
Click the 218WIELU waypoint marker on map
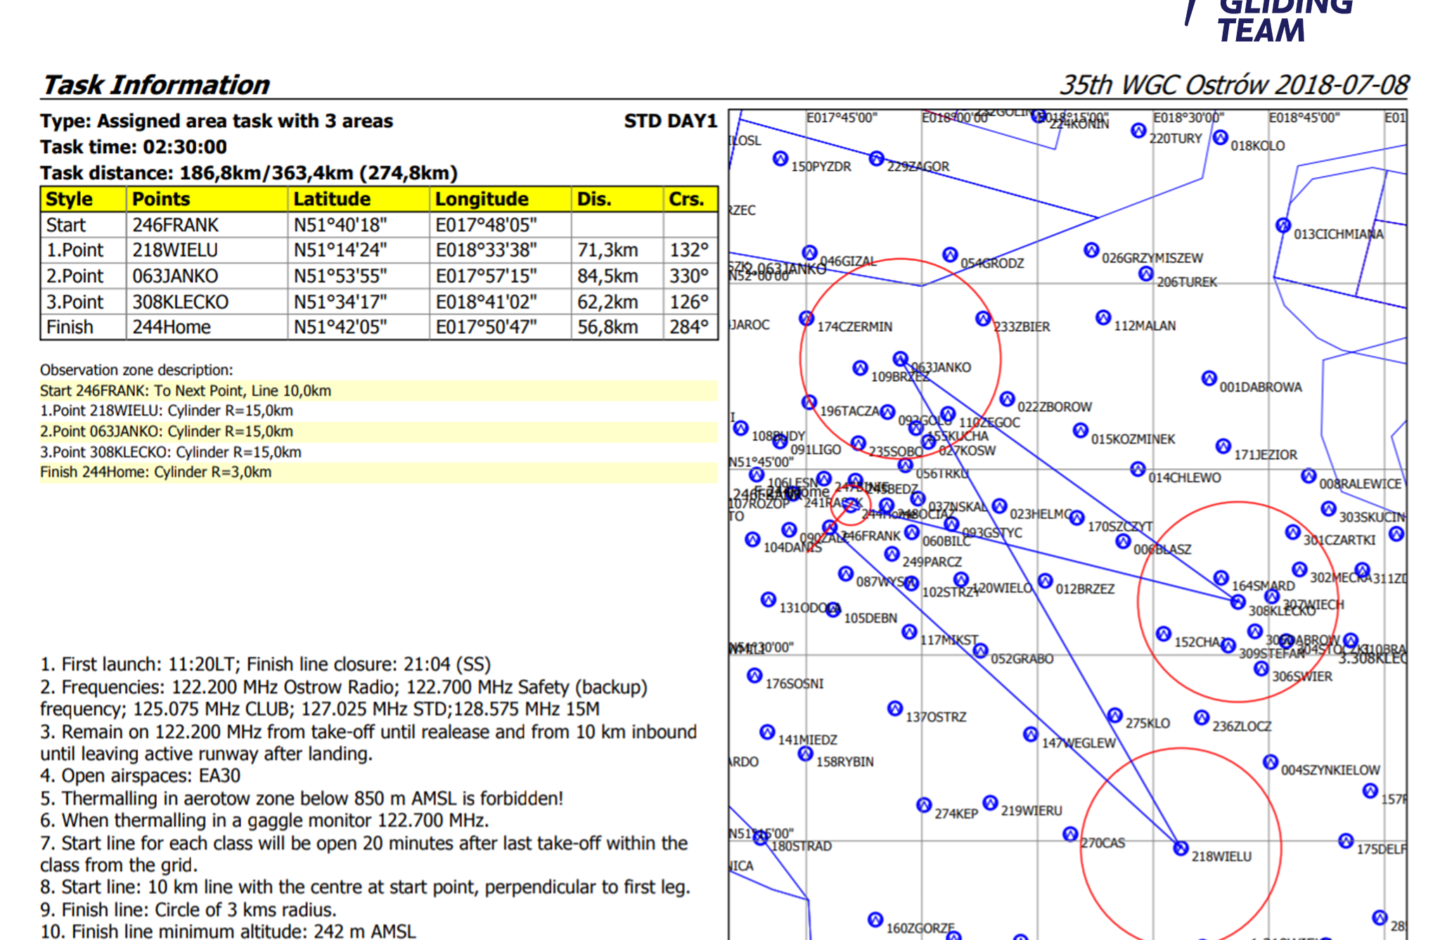pos(1181,848)
